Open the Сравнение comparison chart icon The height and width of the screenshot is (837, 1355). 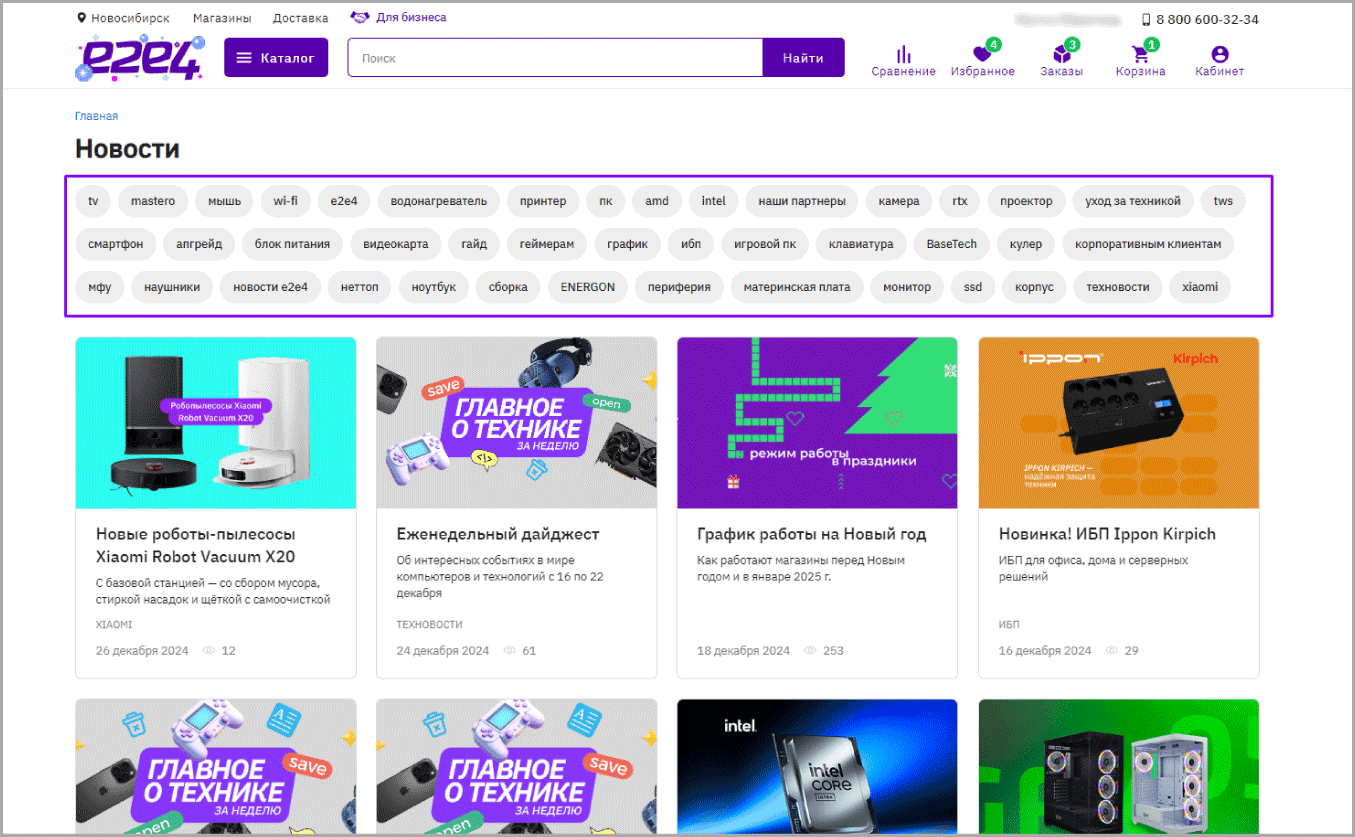pyautogui.click(x=903, y=54)
